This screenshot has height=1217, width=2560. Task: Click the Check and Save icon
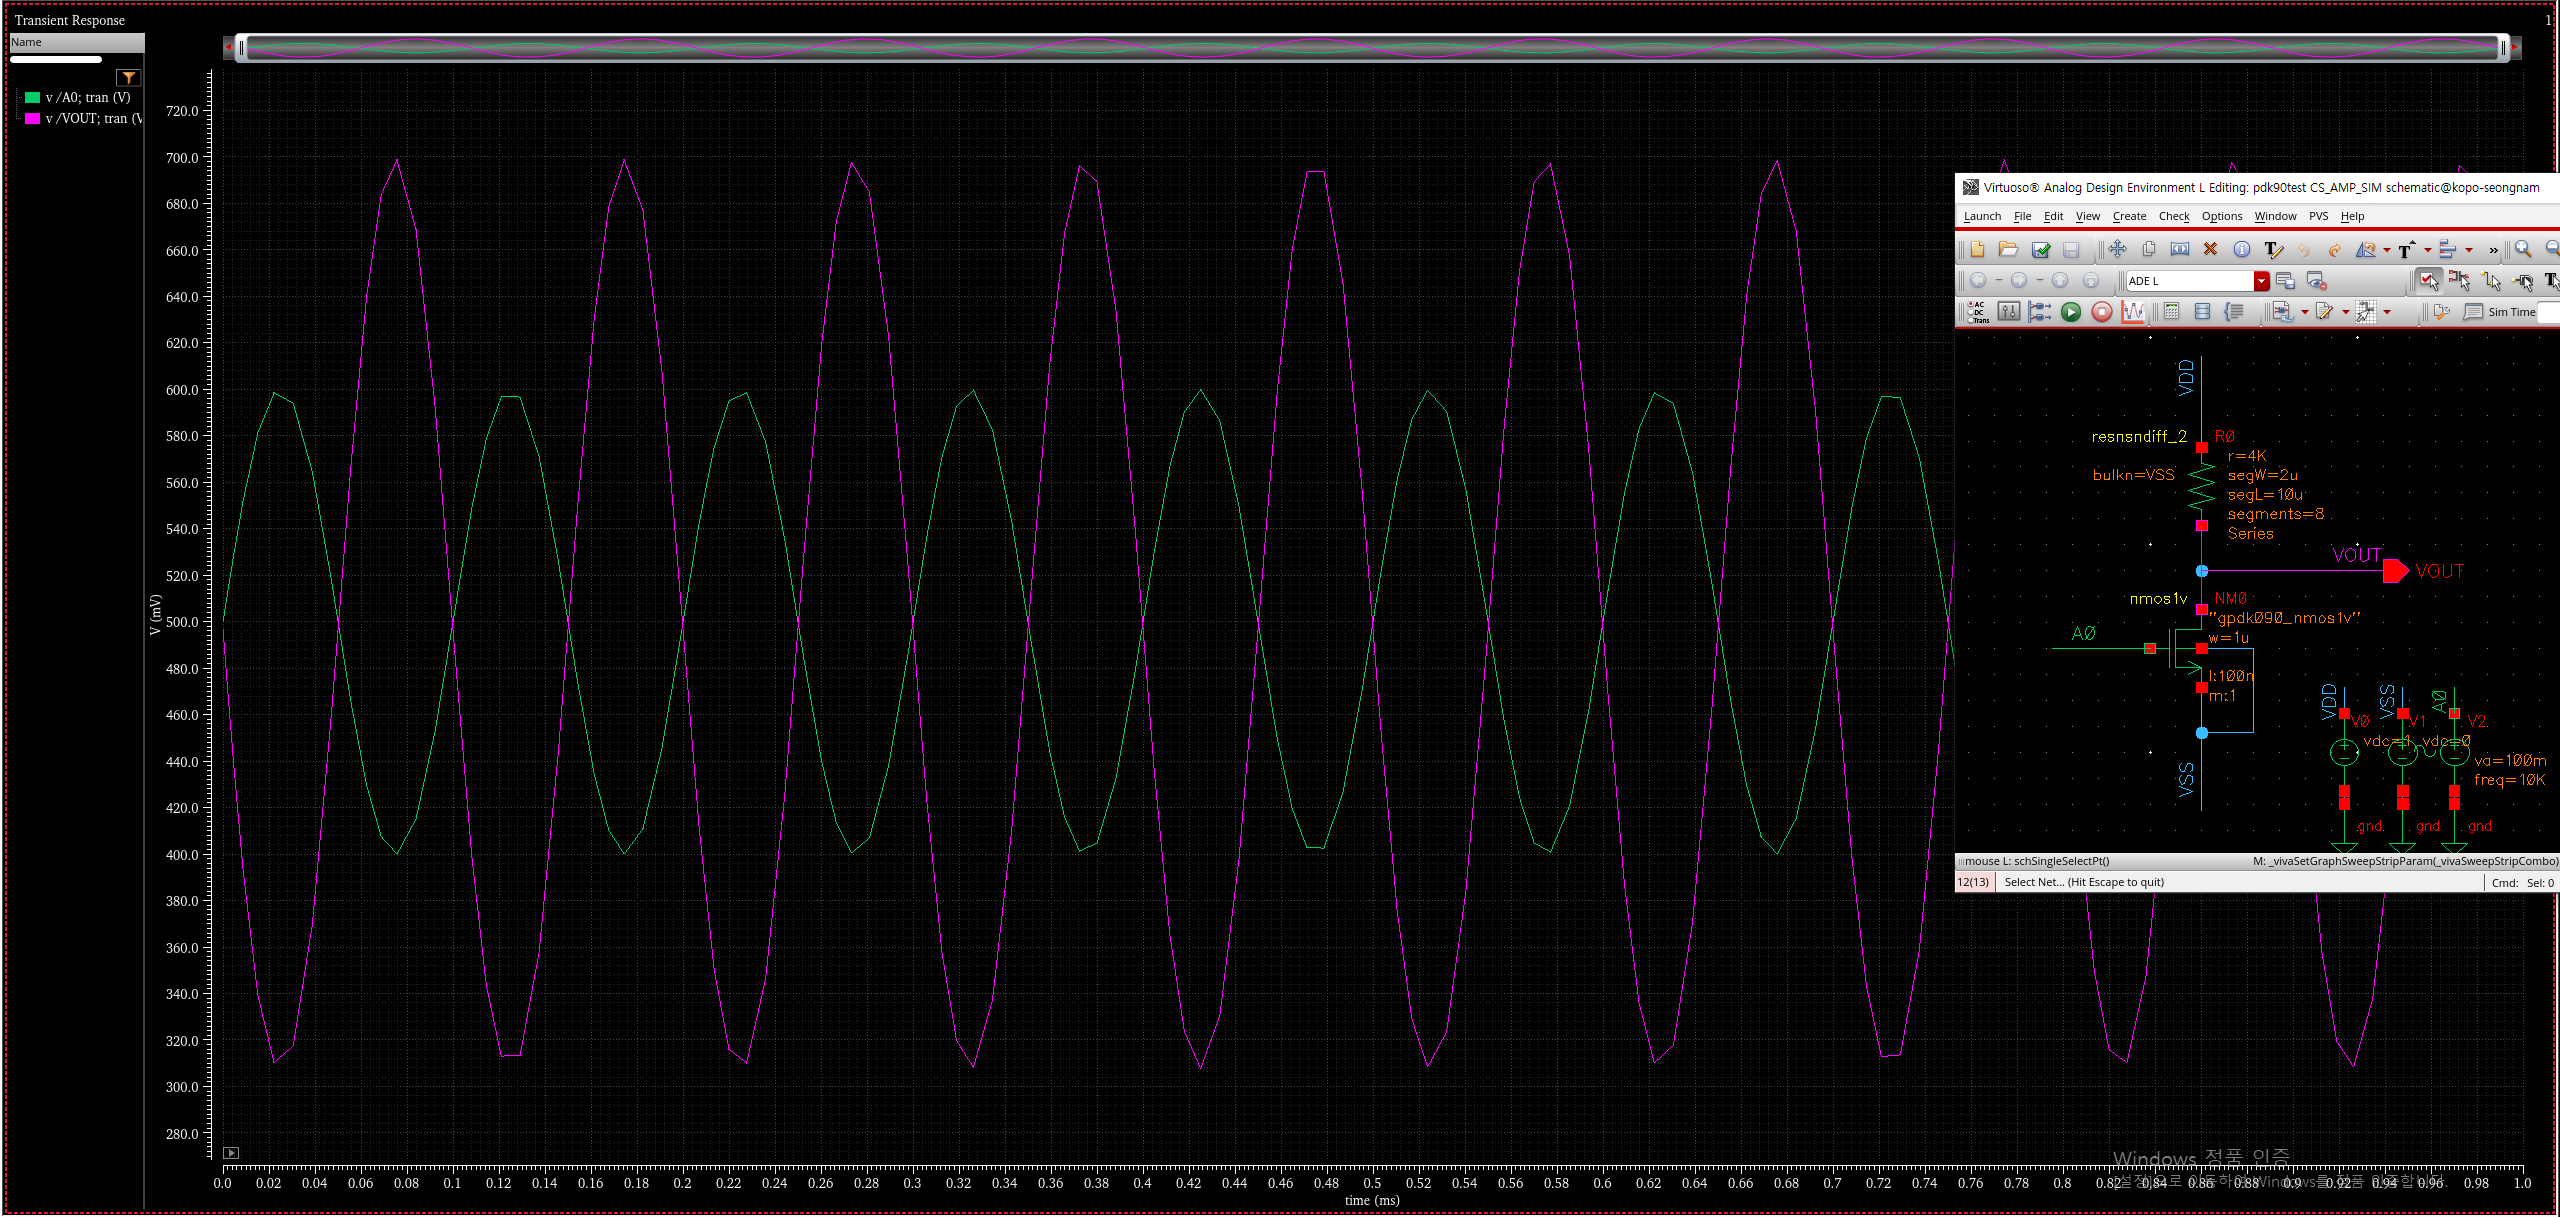pyautogui.click(x=2041, y=249)
